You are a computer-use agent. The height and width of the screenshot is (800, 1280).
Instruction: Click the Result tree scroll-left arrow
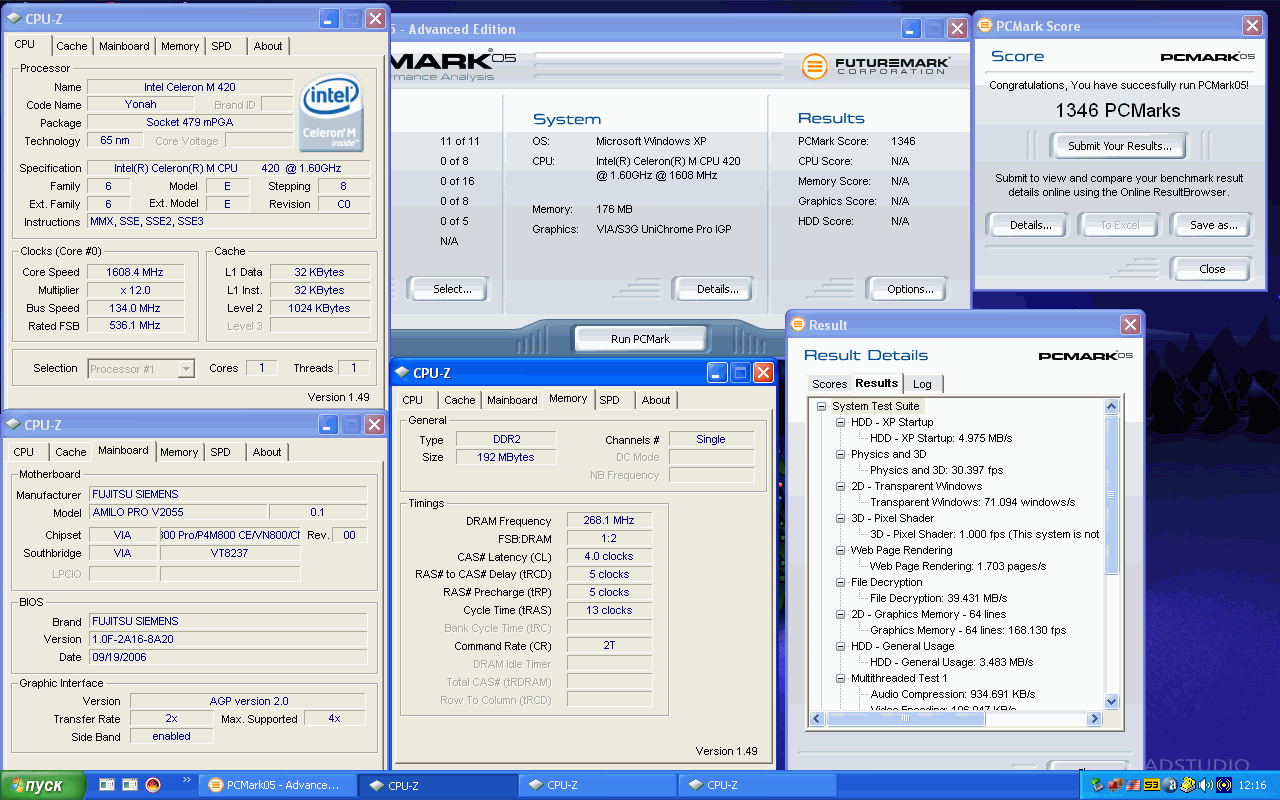pos(817,718)
